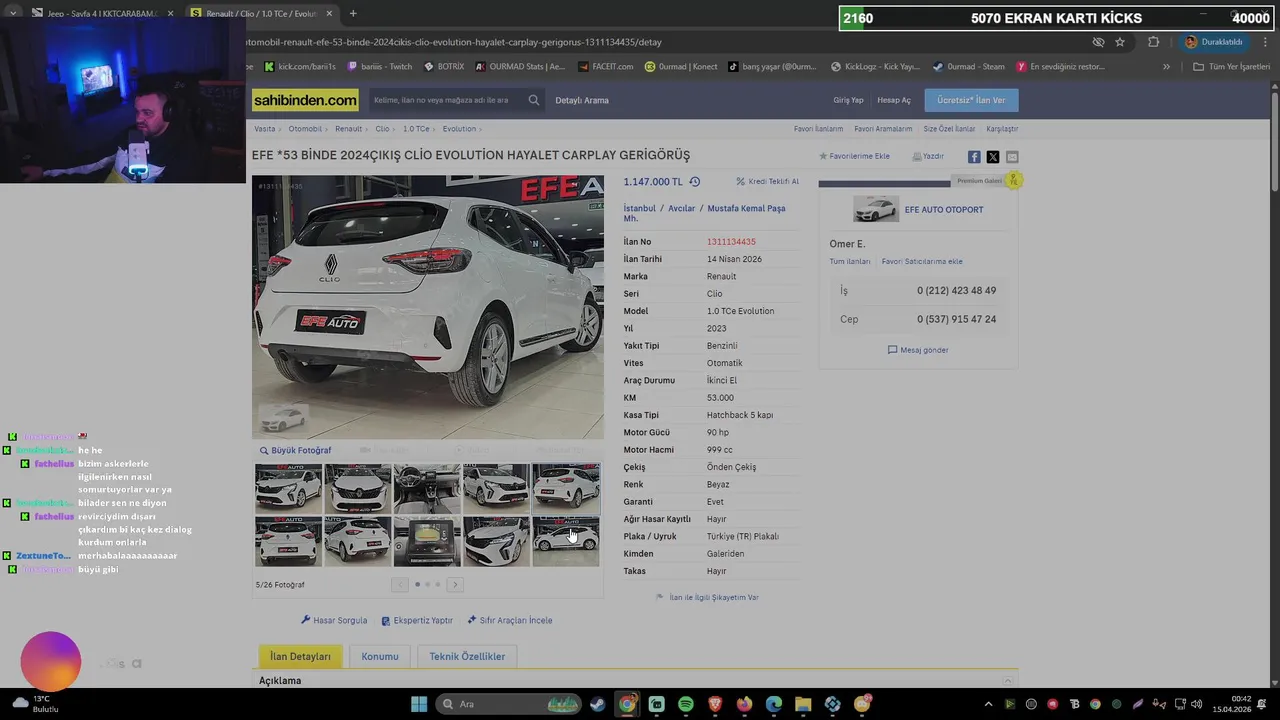Click the Windows taskbar search box
1280x720 pixels.
[x=510, y=704]
